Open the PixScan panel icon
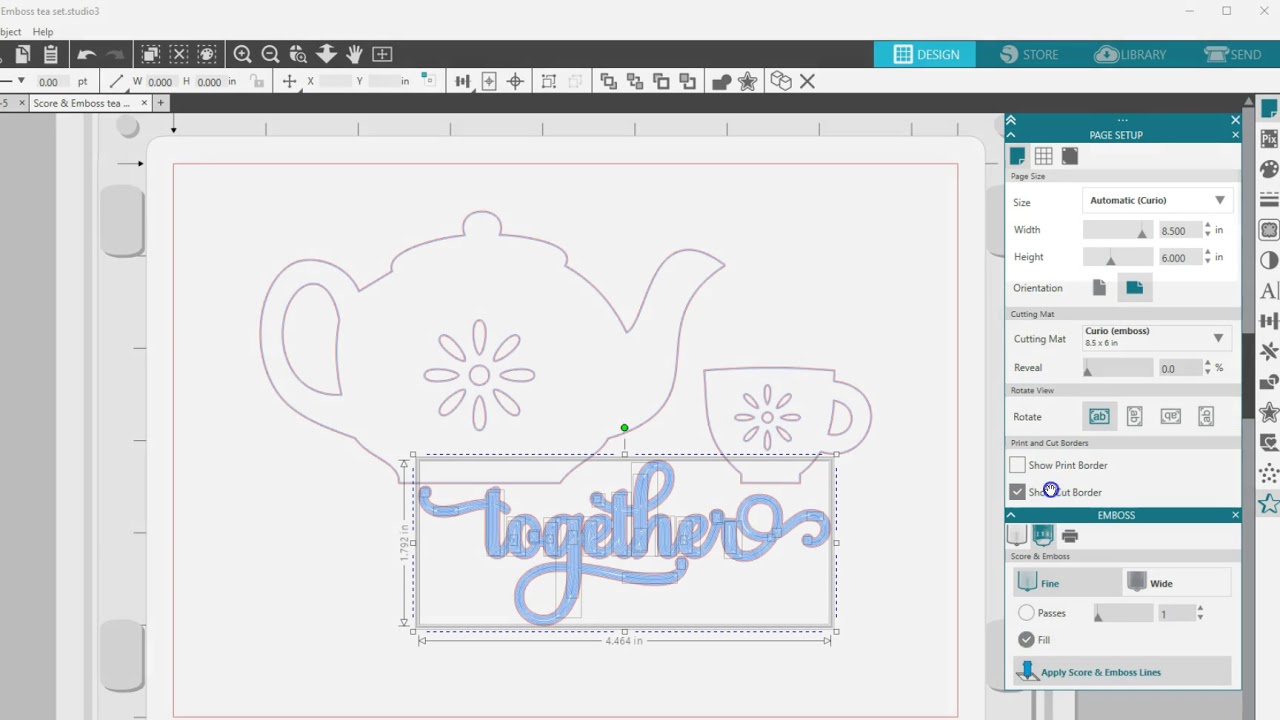Viewport: 1280px width, 720px height. tap(1269, 139)
